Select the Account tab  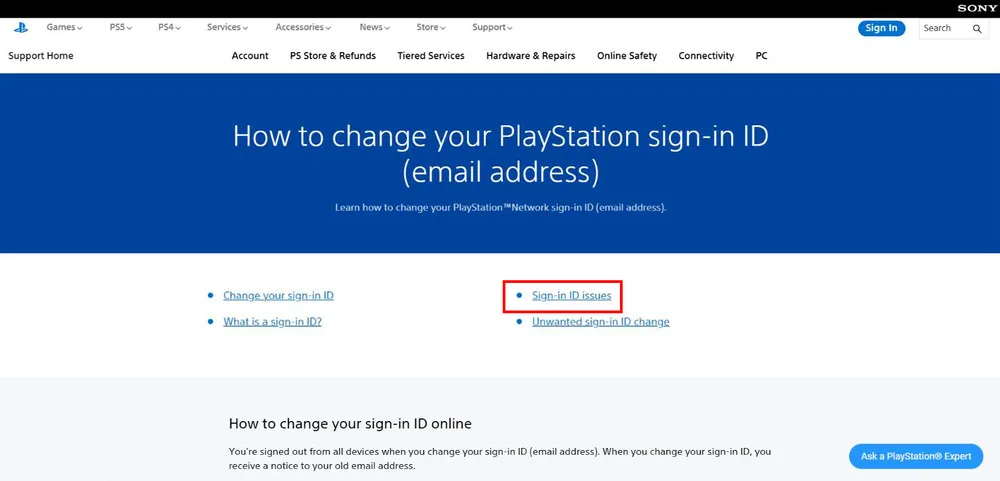click(250, 56)
